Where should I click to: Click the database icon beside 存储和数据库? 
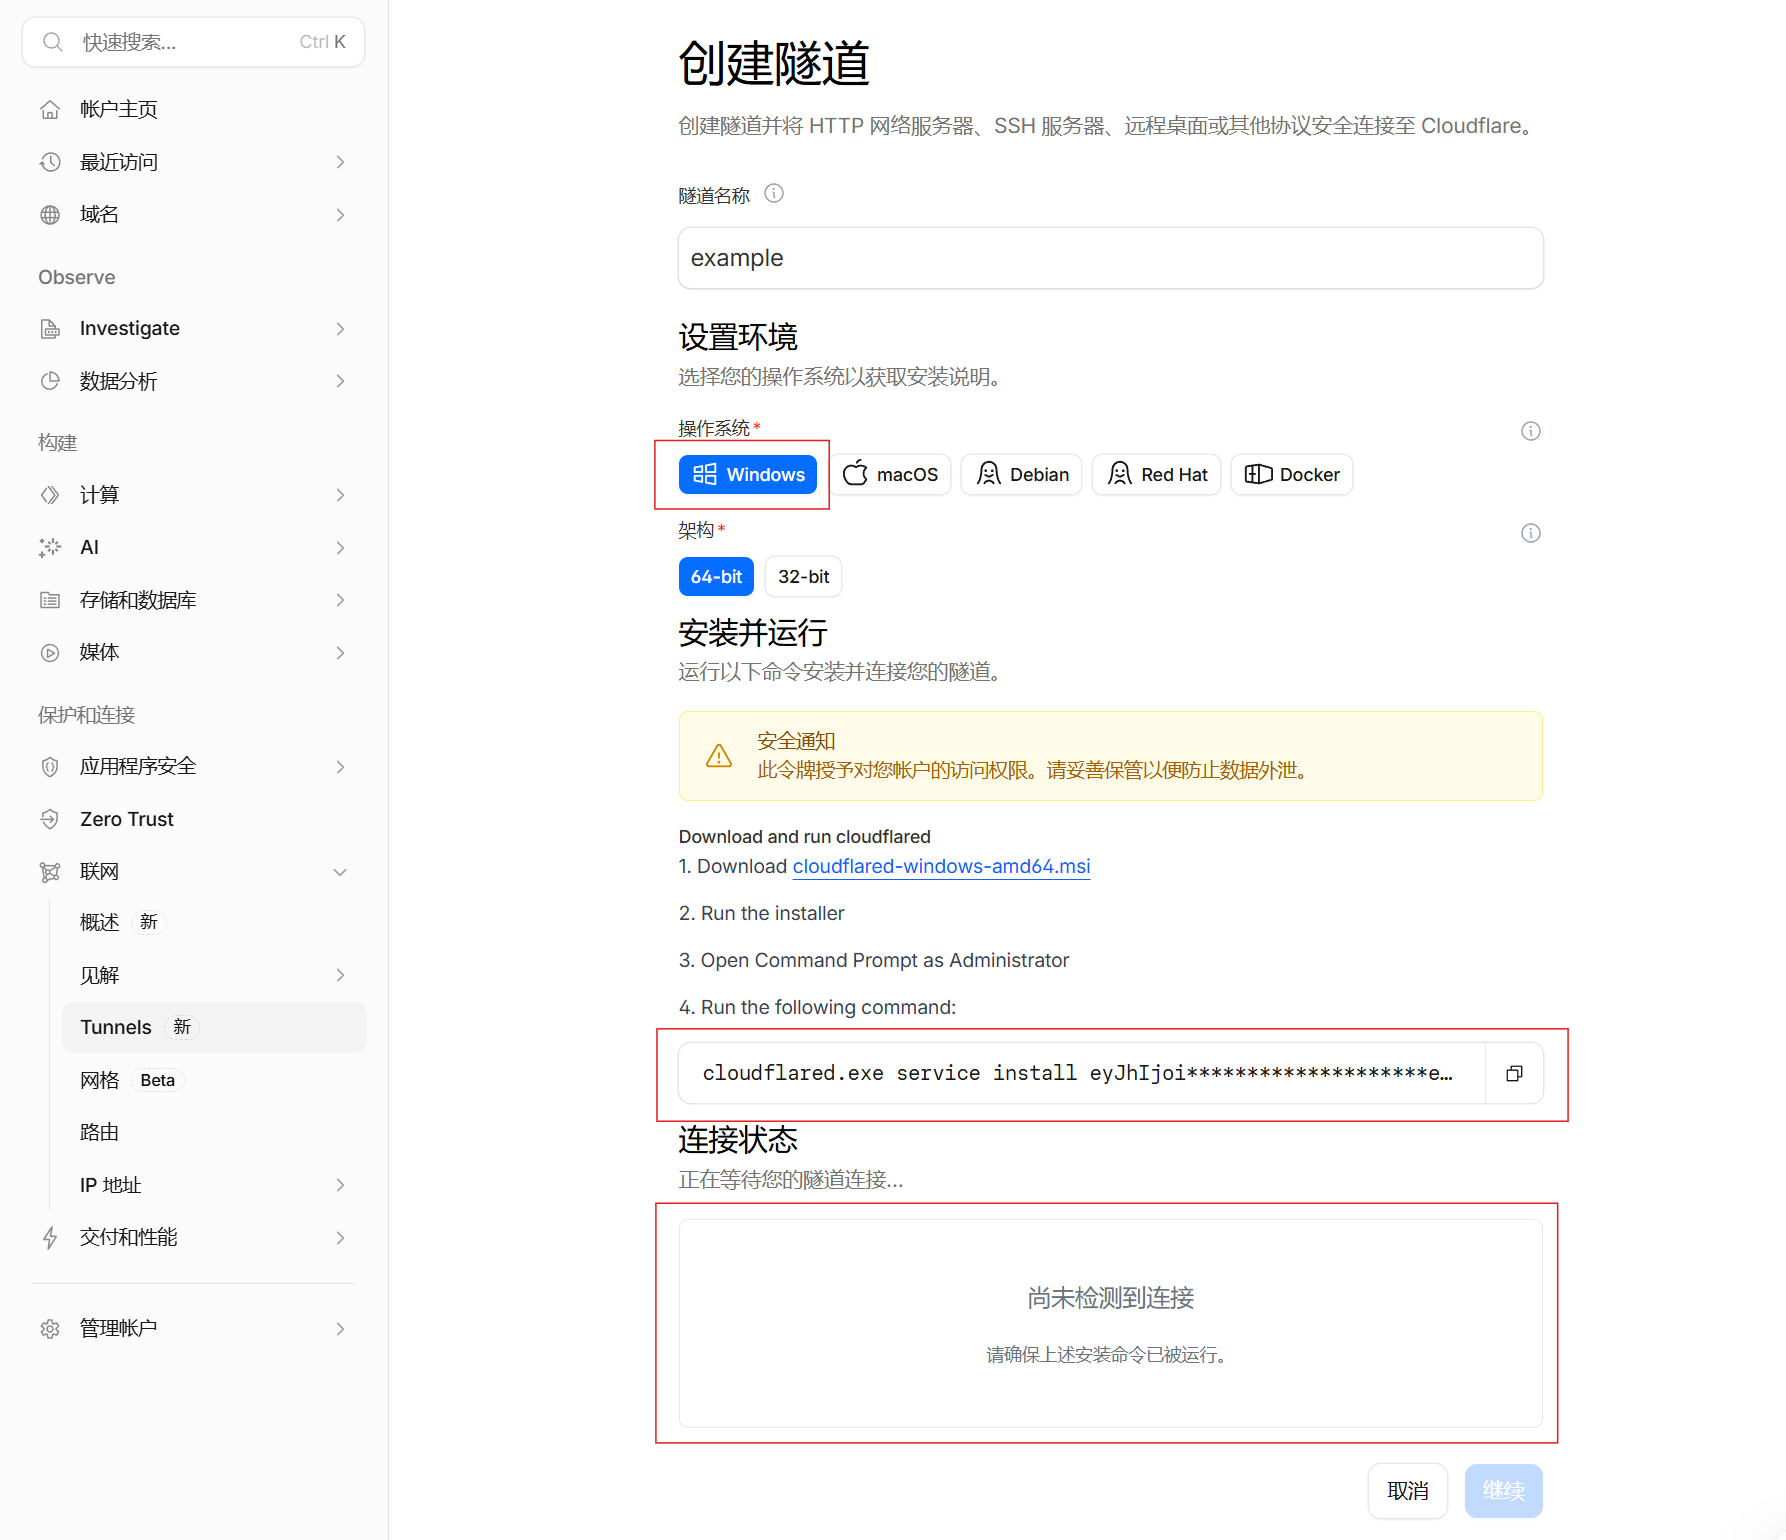point(50,600)
